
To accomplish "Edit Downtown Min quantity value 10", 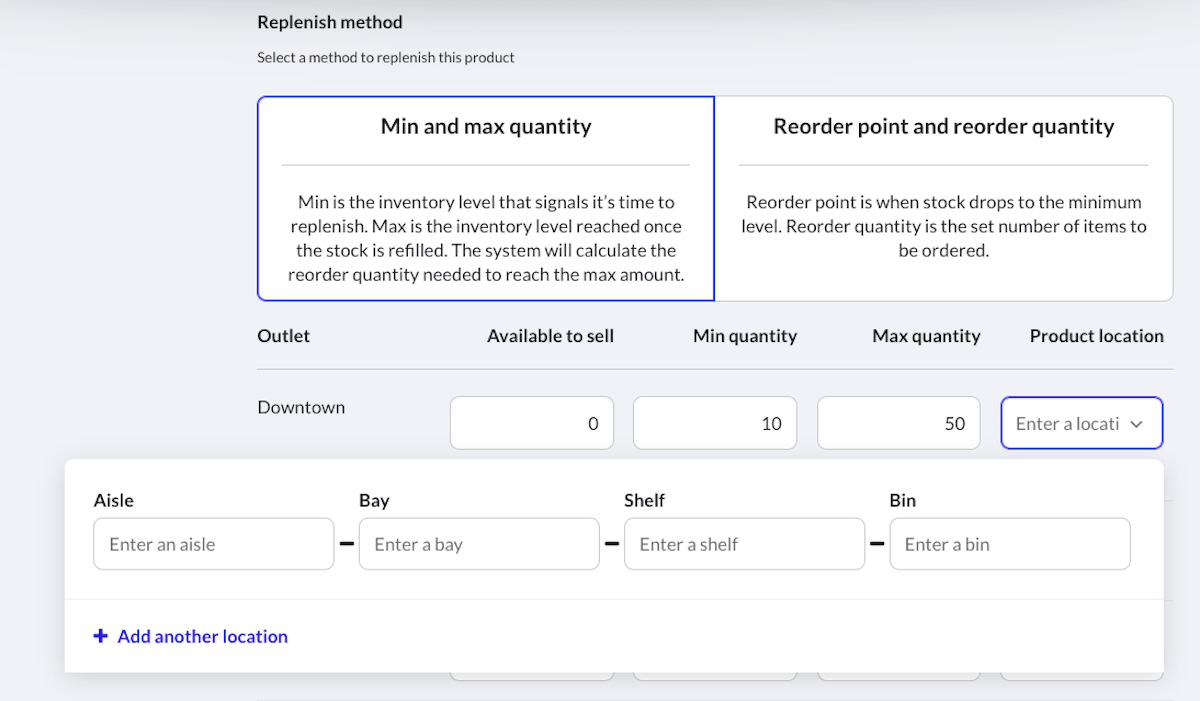I will point(715,423).
